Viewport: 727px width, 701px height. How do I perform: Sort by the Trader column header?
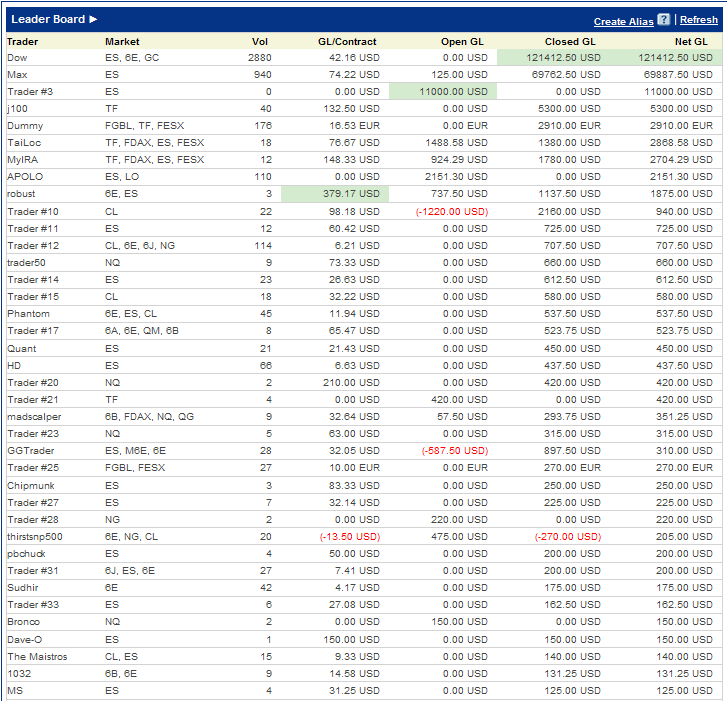coord(23,42)
